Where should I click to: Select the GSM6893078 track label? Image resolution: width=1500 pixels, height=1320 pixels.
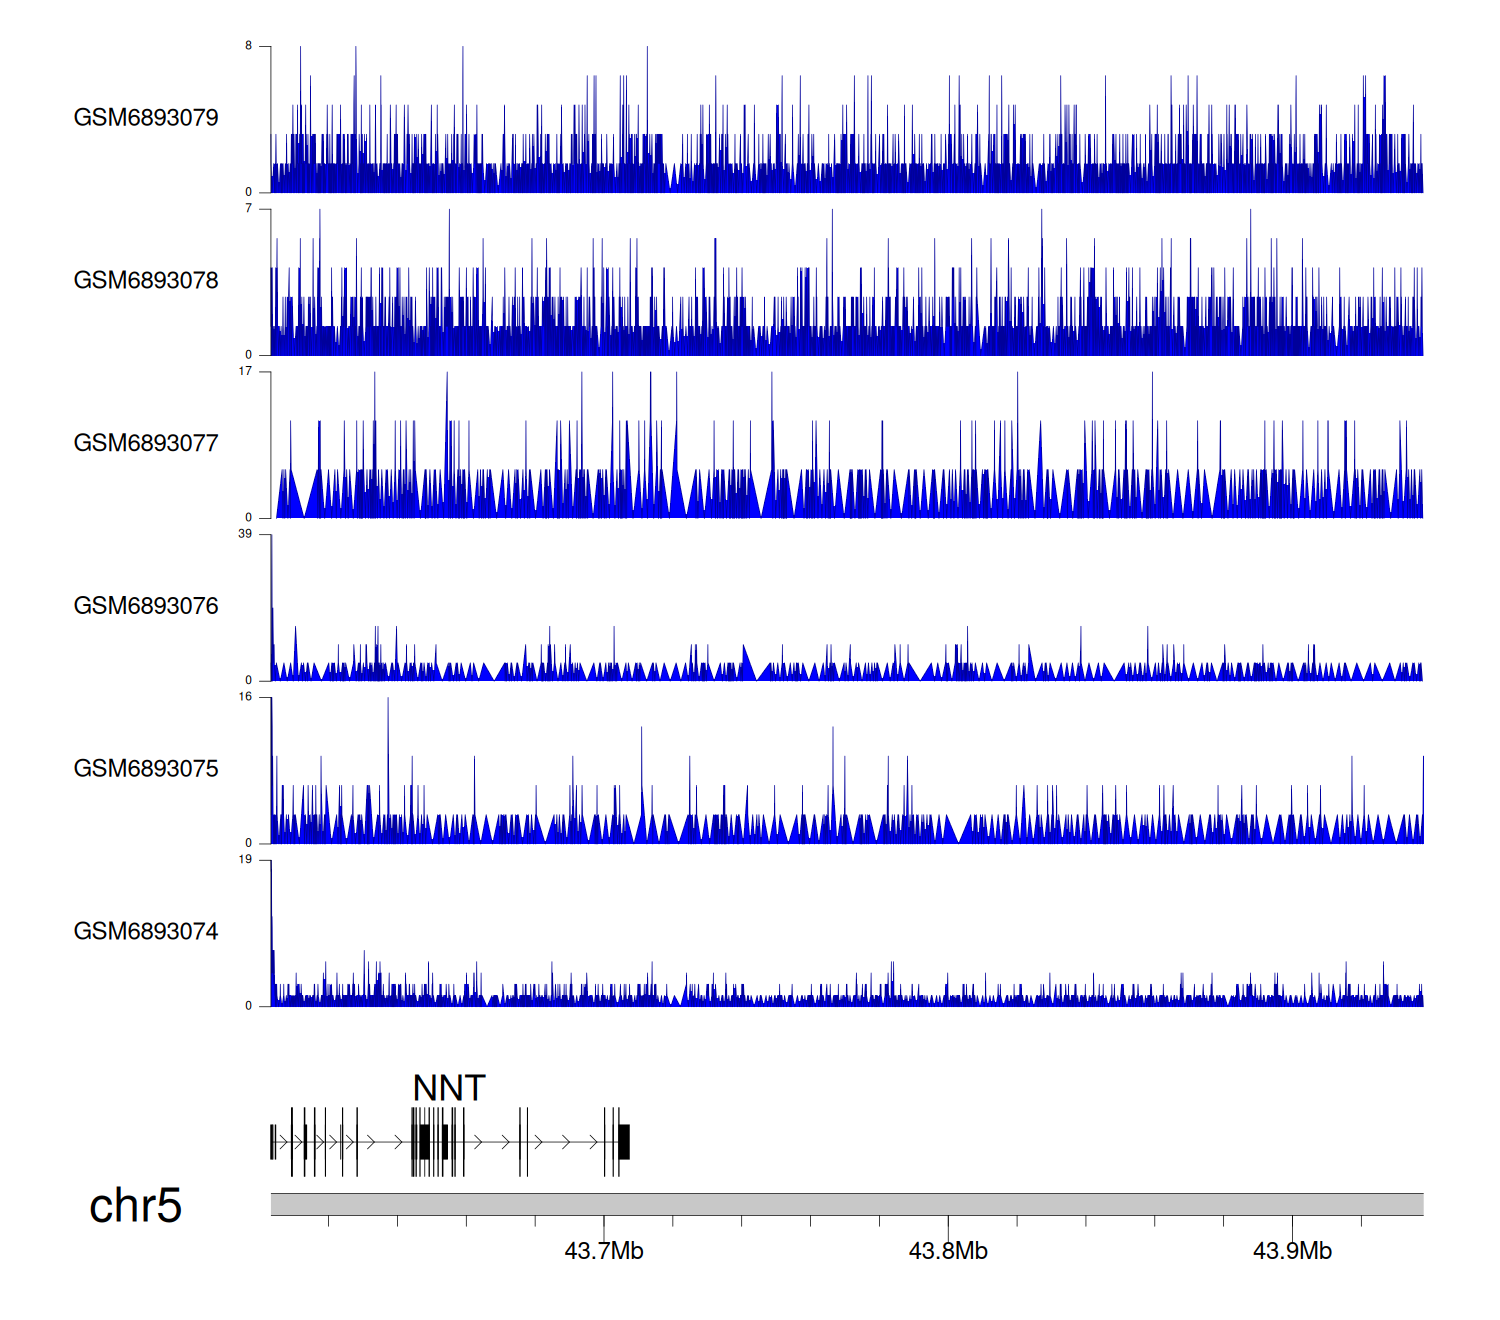click(146, 281)
